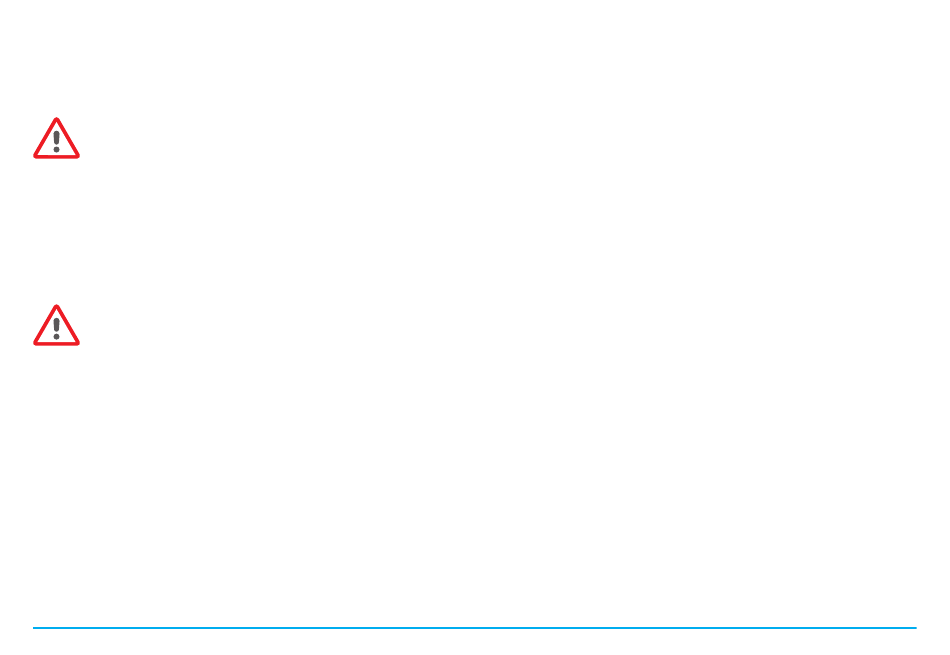The height and width of the screenshot is (655, 950).
Task: Select the exclamation mark inside the upper triangle
Action: pyautogui.click(x=56, y=142)
